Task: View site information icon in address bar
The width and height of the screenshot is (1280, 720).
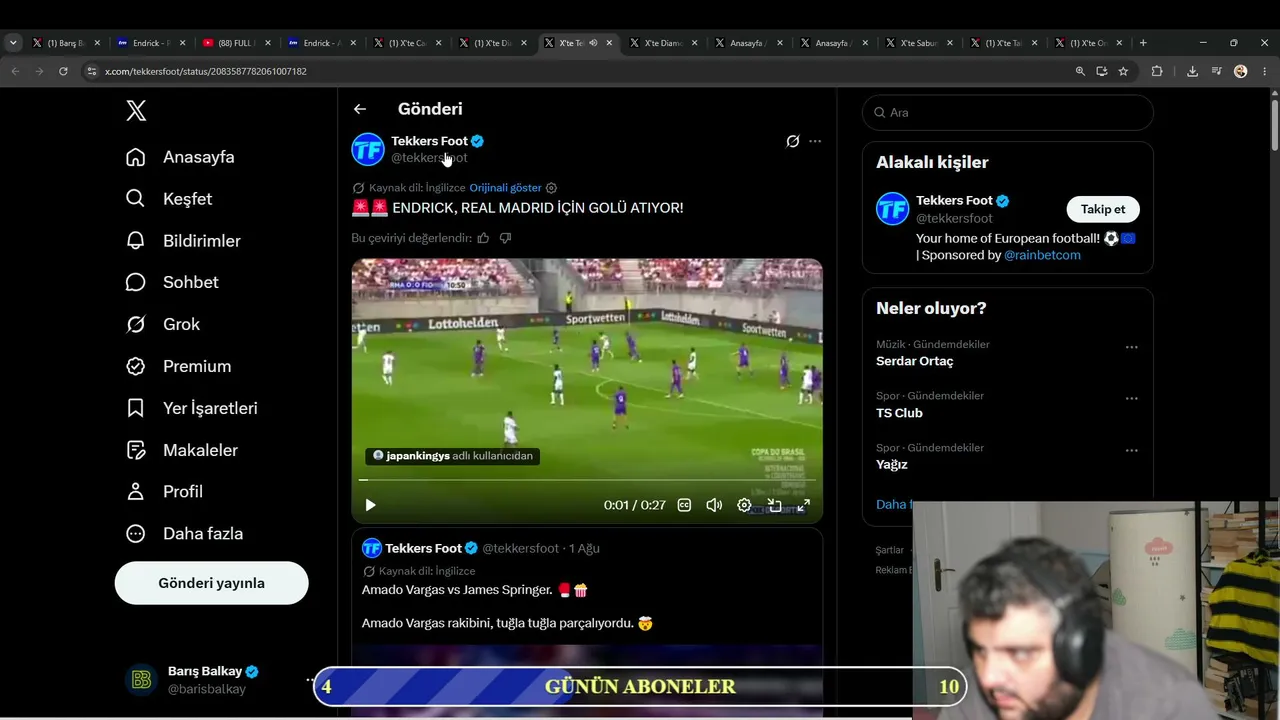Action: pos(92,72)
